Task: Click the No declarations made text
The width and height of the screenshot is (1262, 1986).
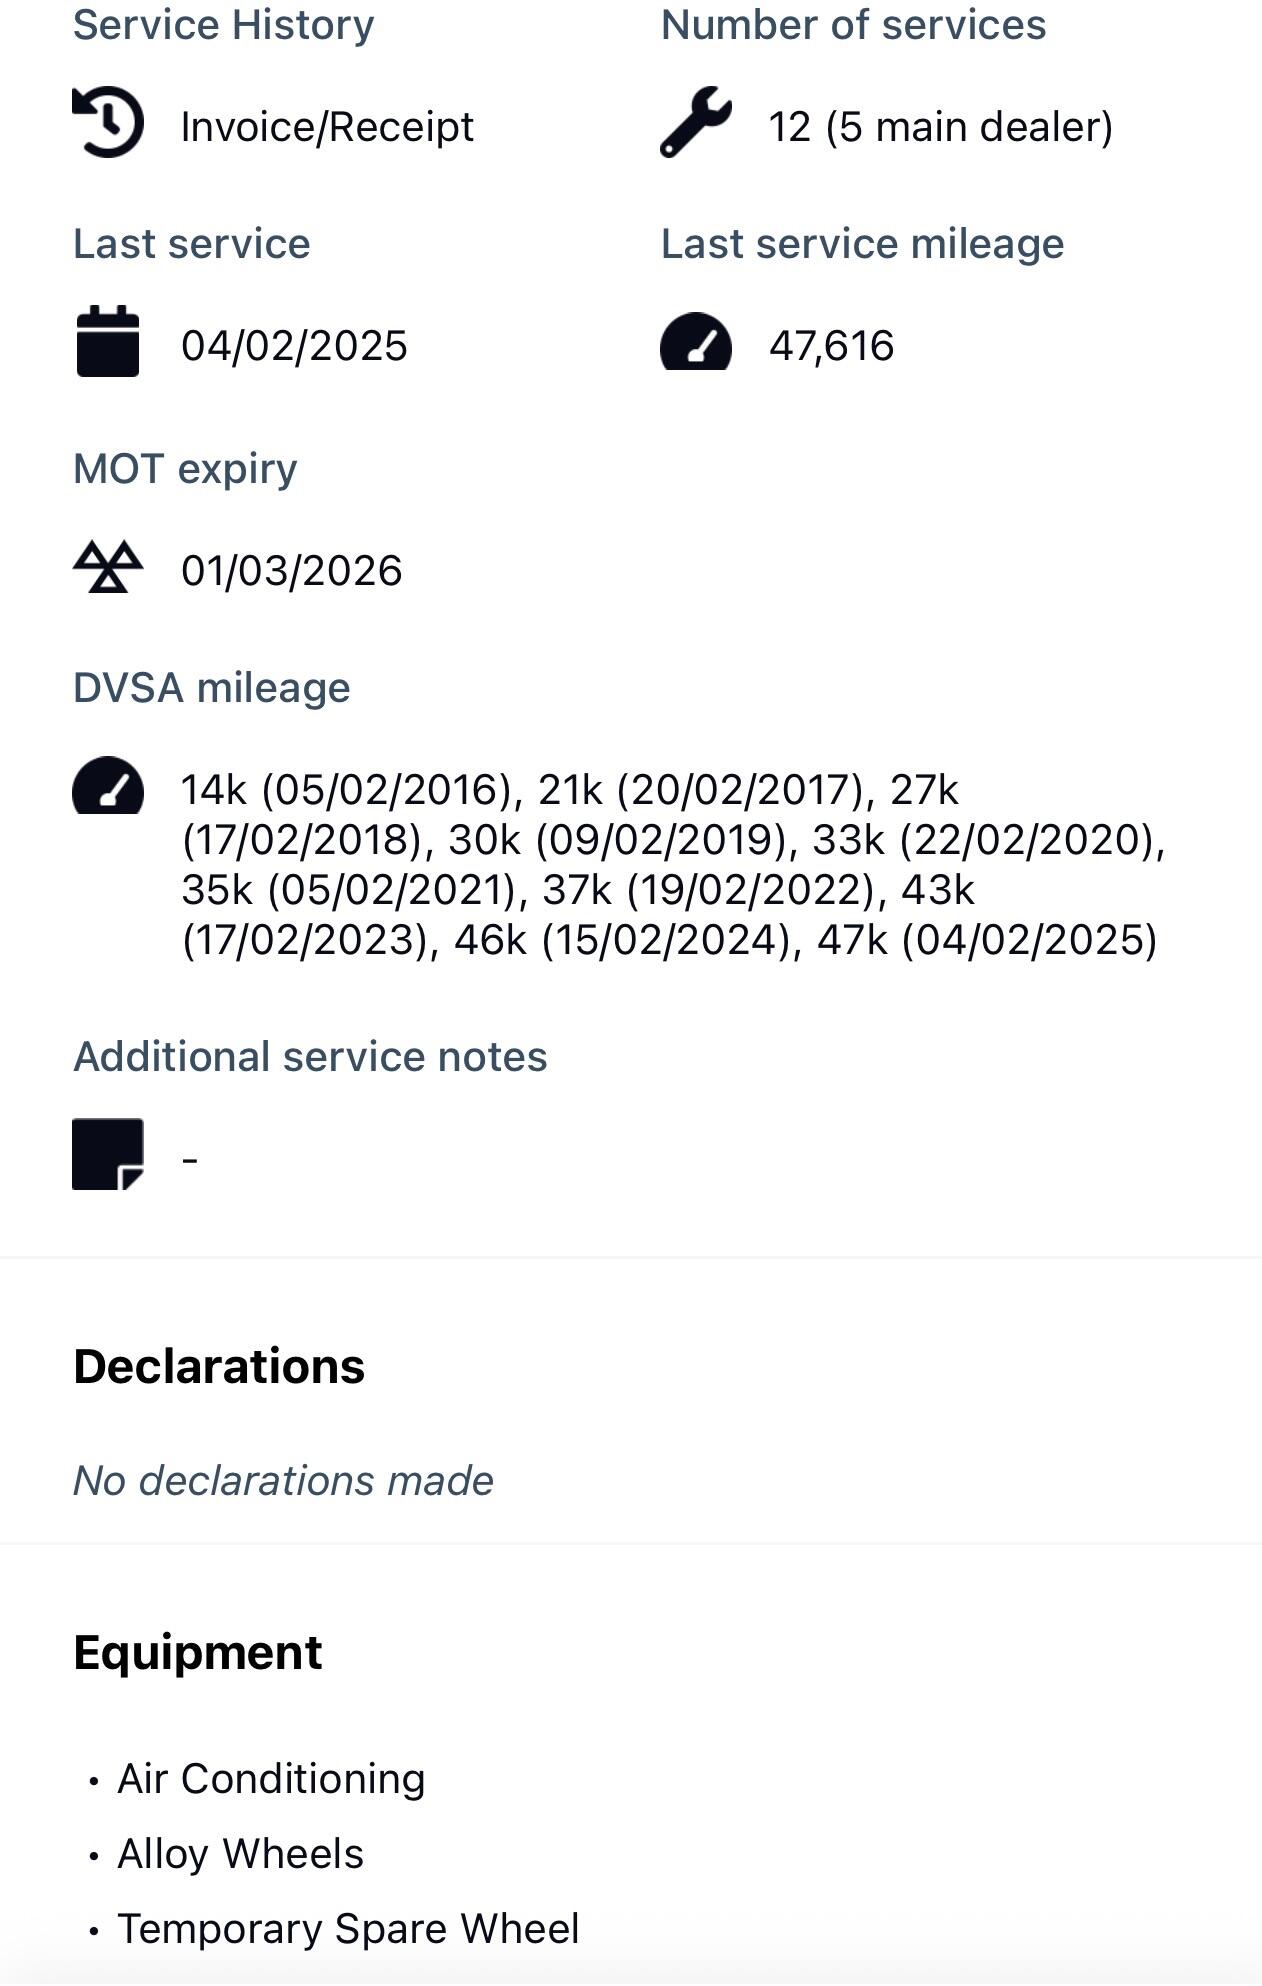Action: pyautogui.click(x=283, y=1480)
